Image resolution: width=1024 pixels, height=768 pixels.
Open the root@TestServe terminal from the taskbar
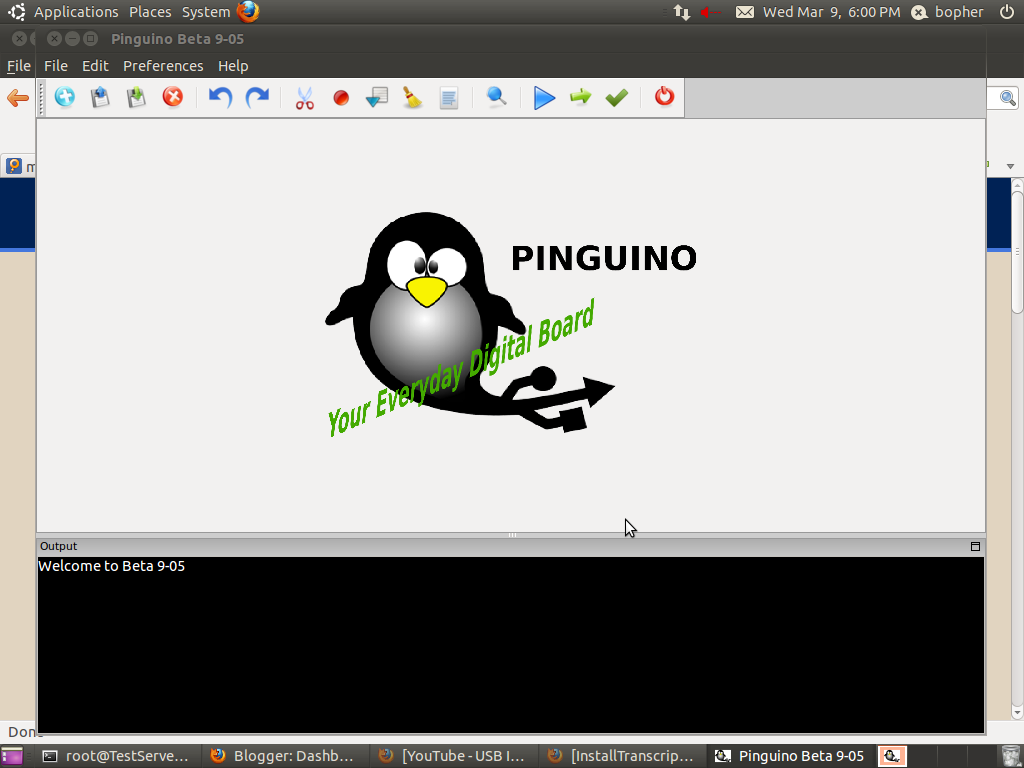click(118, 756)
